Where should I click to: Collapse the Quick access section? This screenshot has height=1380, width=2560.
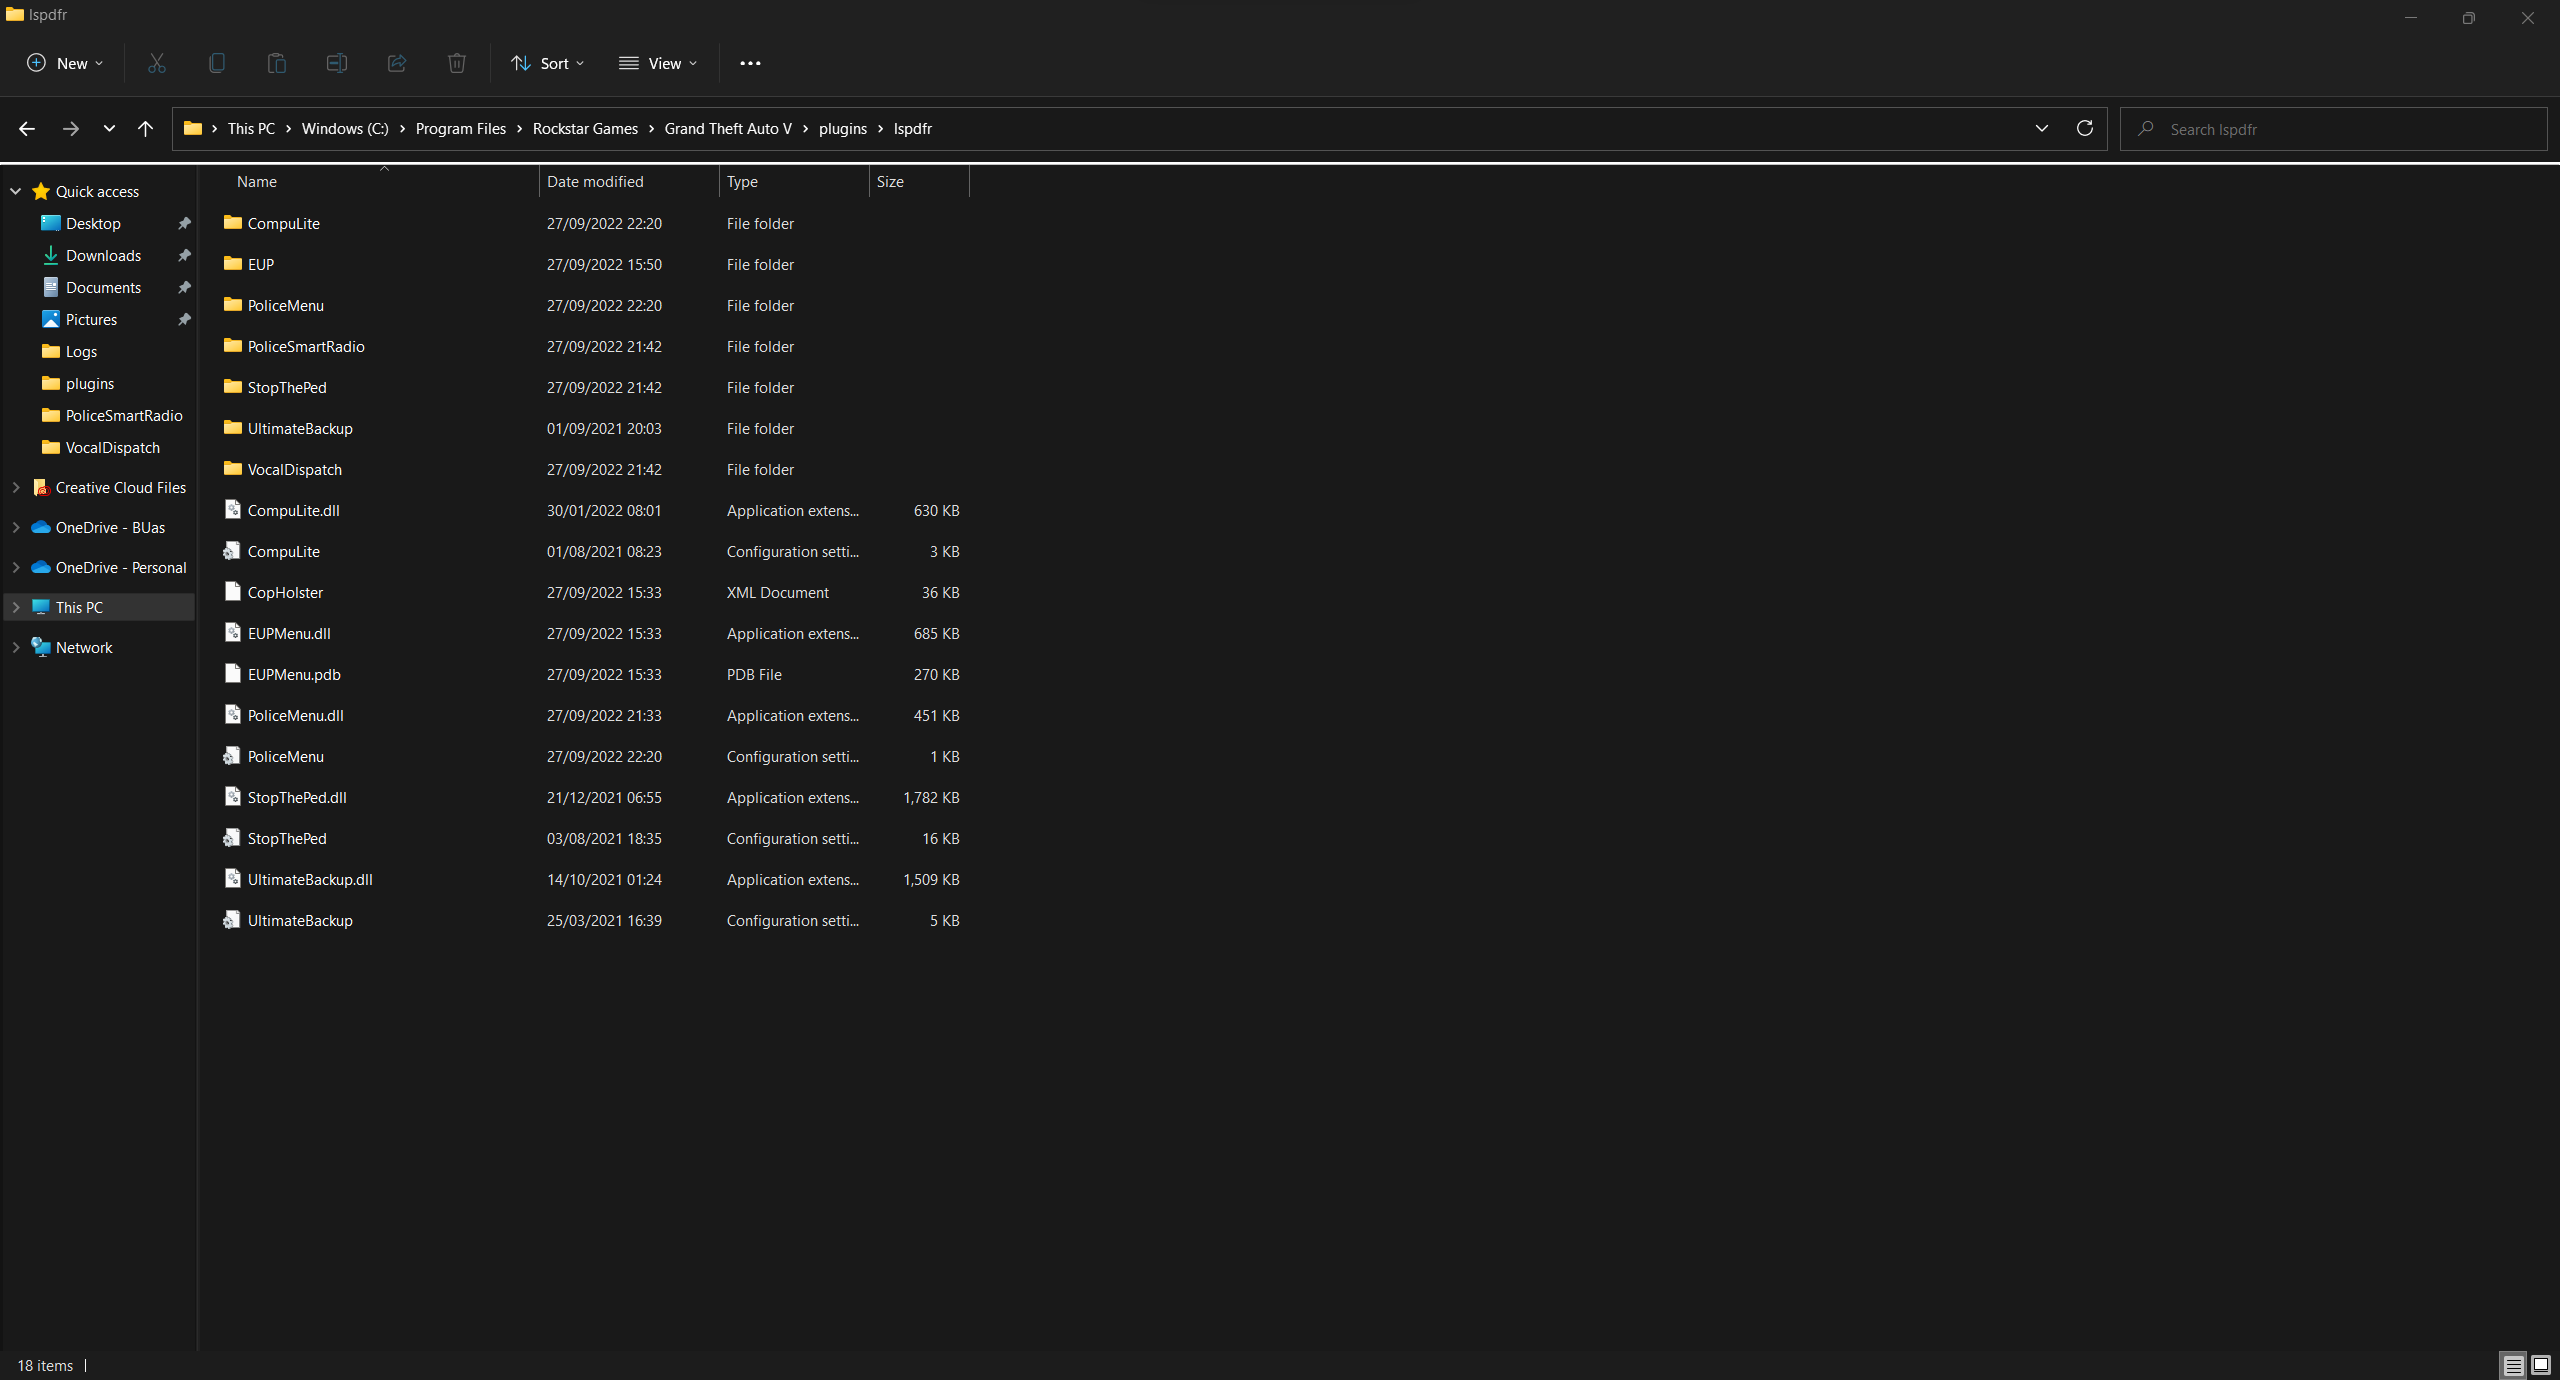pyautogui.click(x=16, y=191)
